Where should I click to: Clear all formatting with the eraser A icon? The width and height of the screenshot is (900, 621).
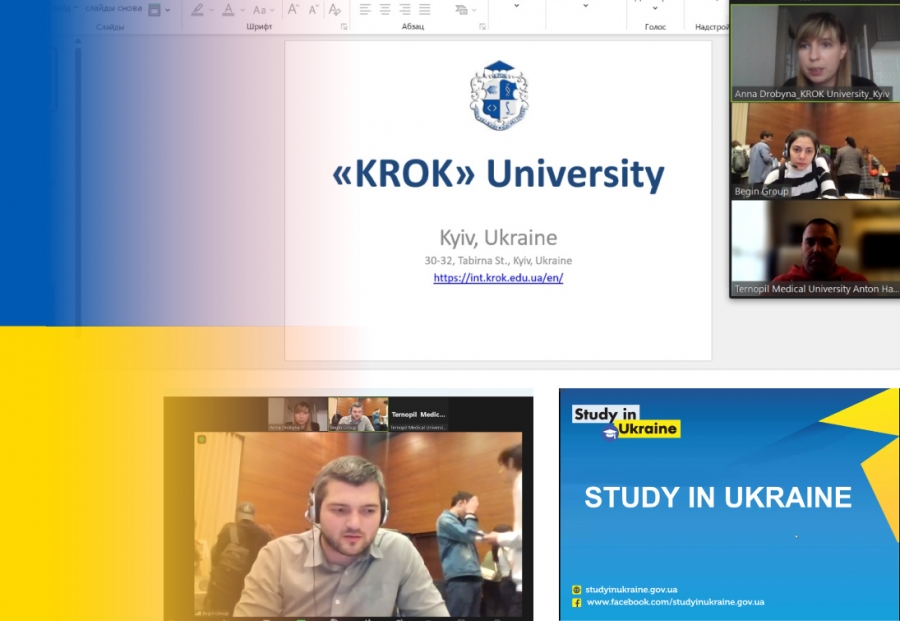tap(335, 10)
